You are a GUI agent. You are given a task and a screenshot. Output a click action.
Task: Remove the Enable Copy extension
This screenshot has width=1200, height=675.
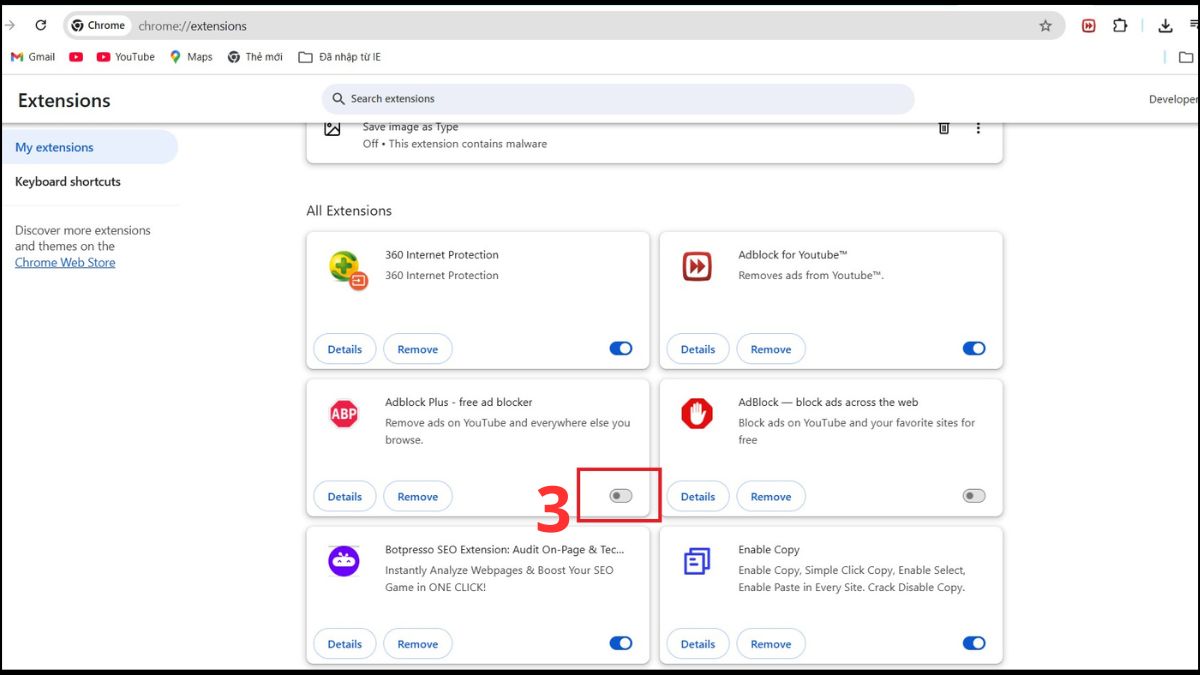[771, 643]
